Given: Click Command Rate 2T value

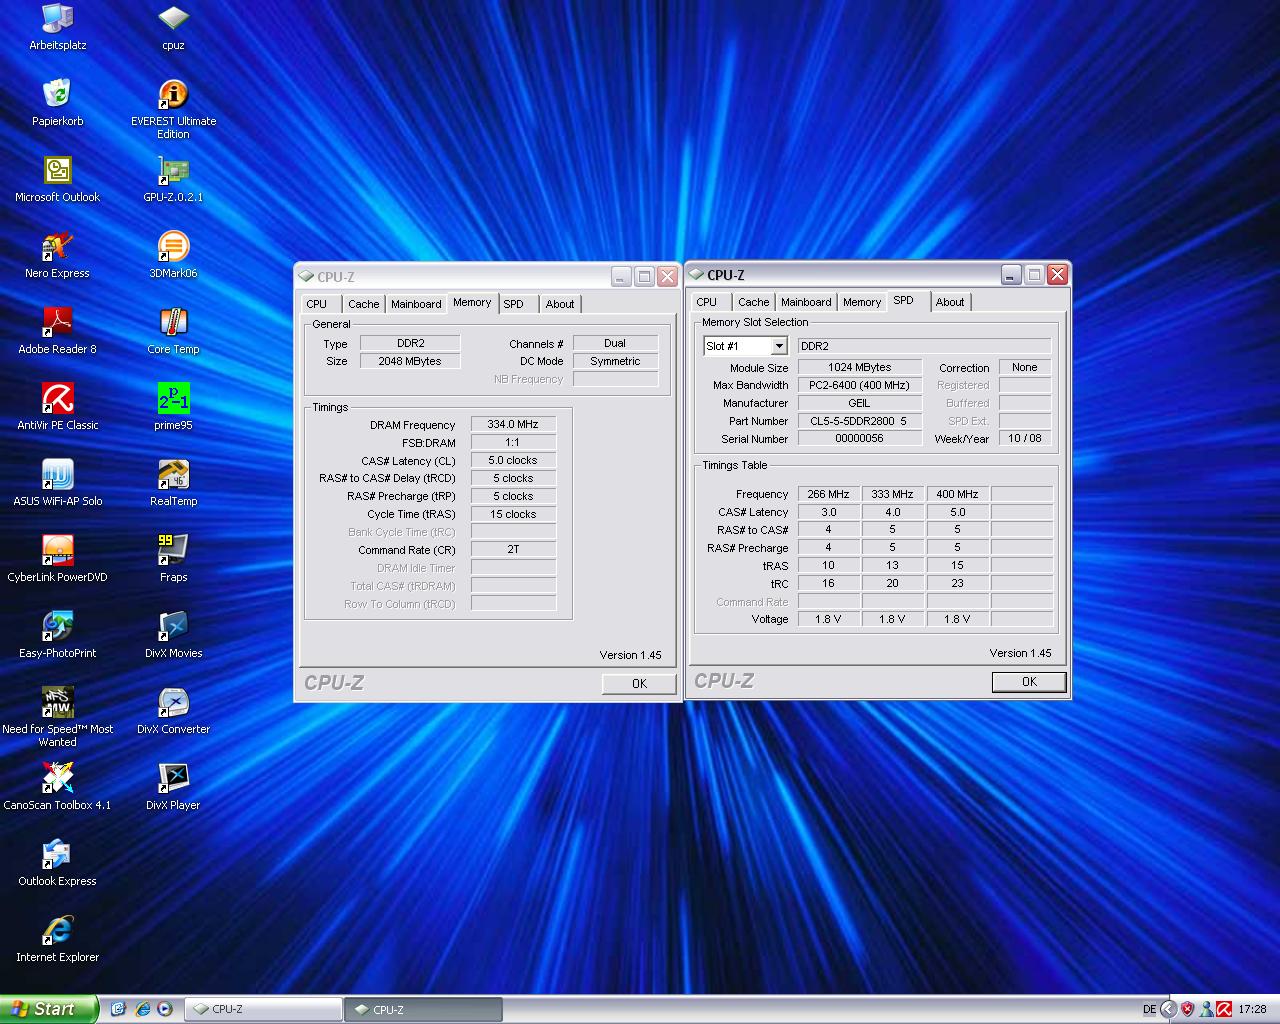Looking at the screenshot, I should [x=513, y=550].
